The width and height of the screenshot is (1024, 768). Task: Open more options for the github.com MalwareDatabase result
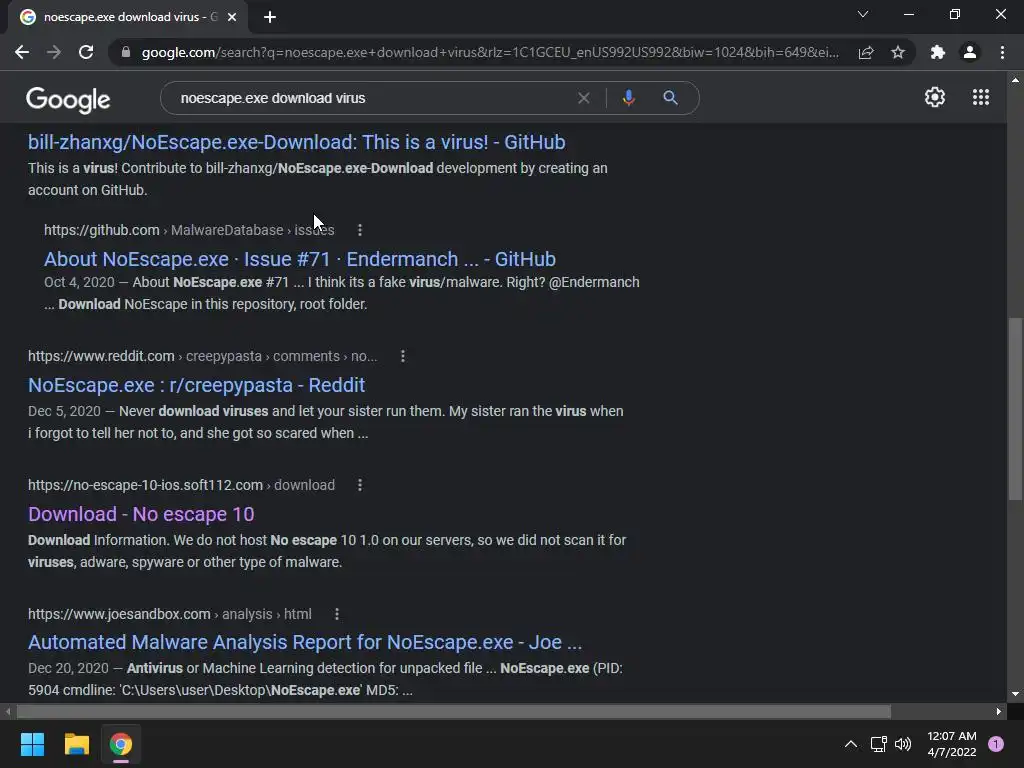[360, 230]
